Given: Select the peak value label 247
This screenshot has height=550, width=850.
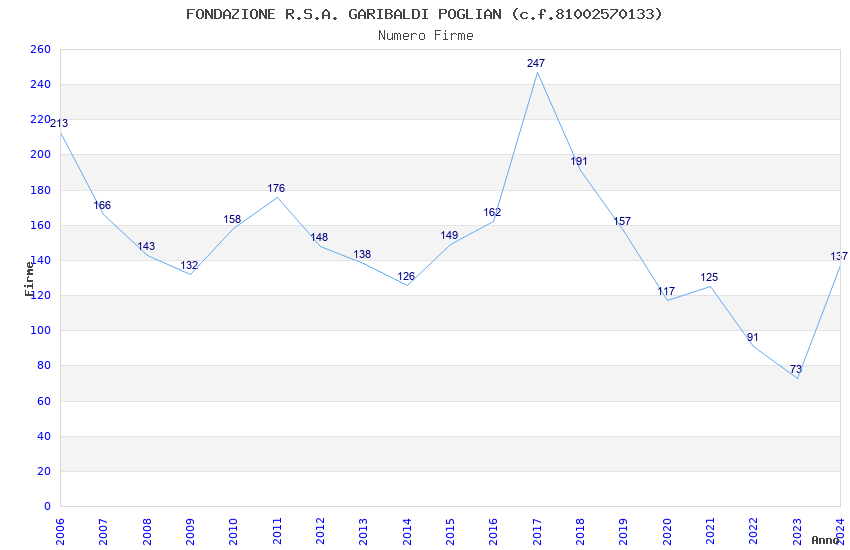Looking at the screenshot, I should point(536,63).
